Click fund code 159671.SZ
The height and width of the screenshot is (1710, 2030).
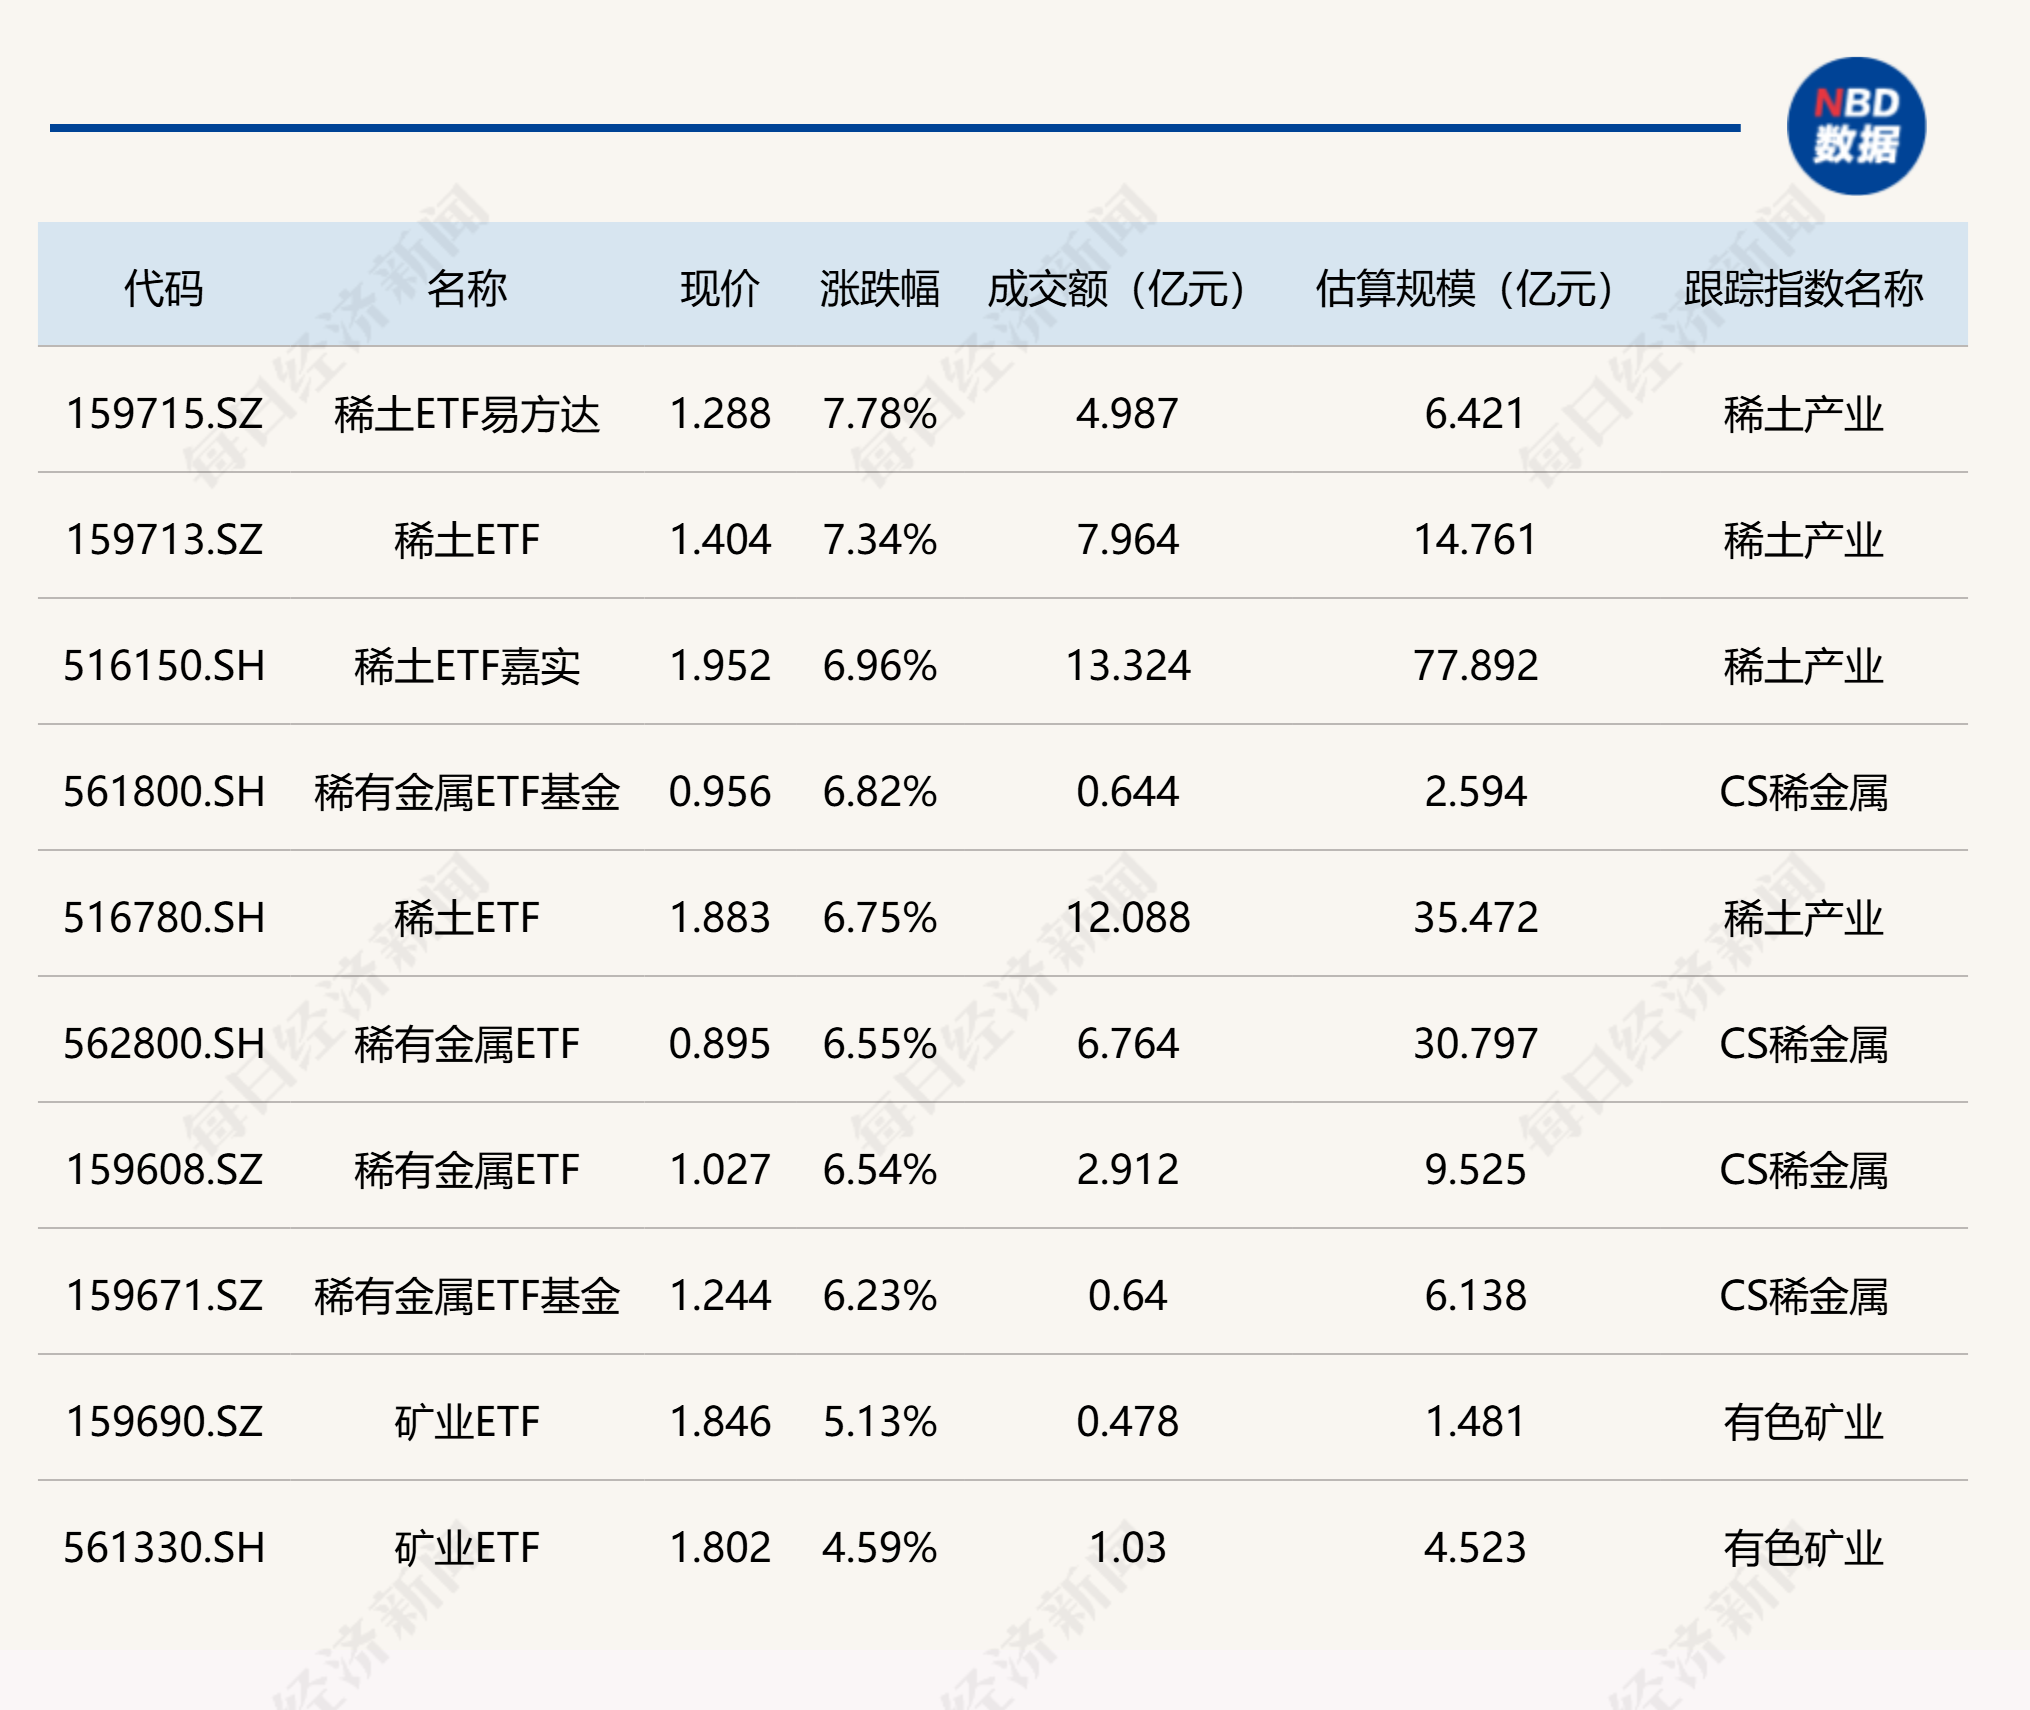click(164, 1296)
